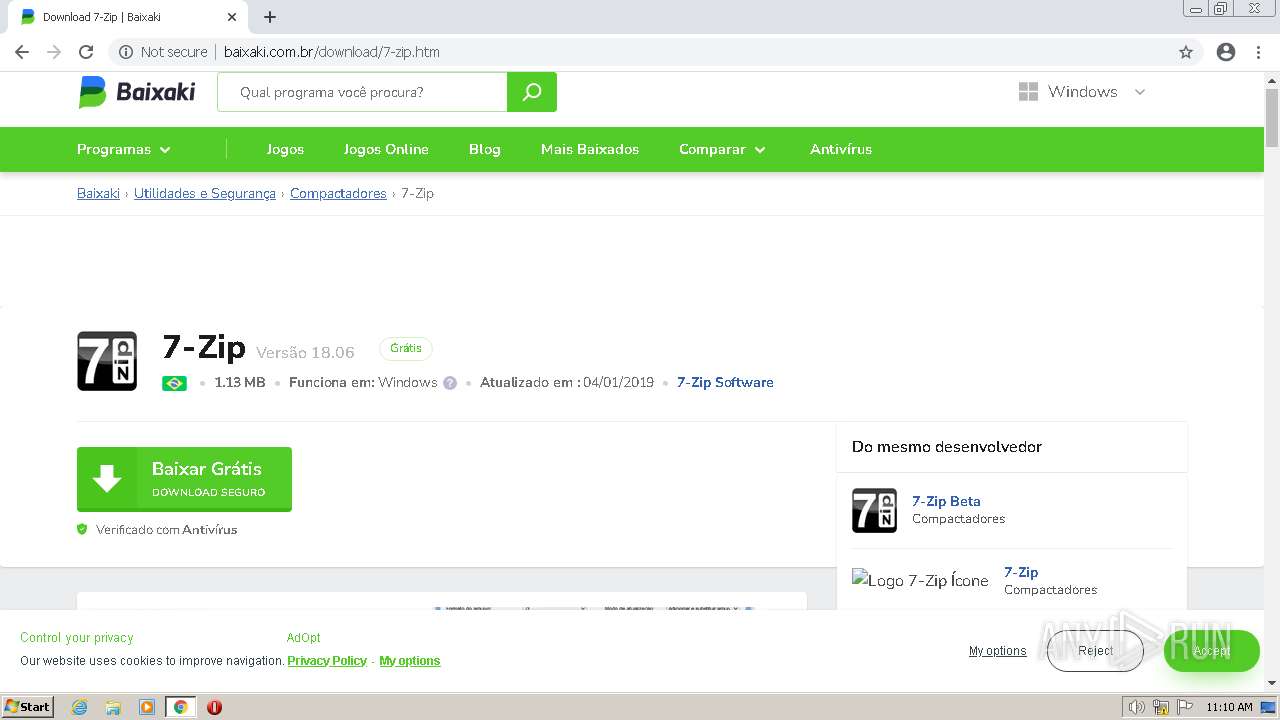Image resolution: width=1280 pixels, height=720 pixels.
Task: Click the address bar URL
Action: [x=331, y=52]
